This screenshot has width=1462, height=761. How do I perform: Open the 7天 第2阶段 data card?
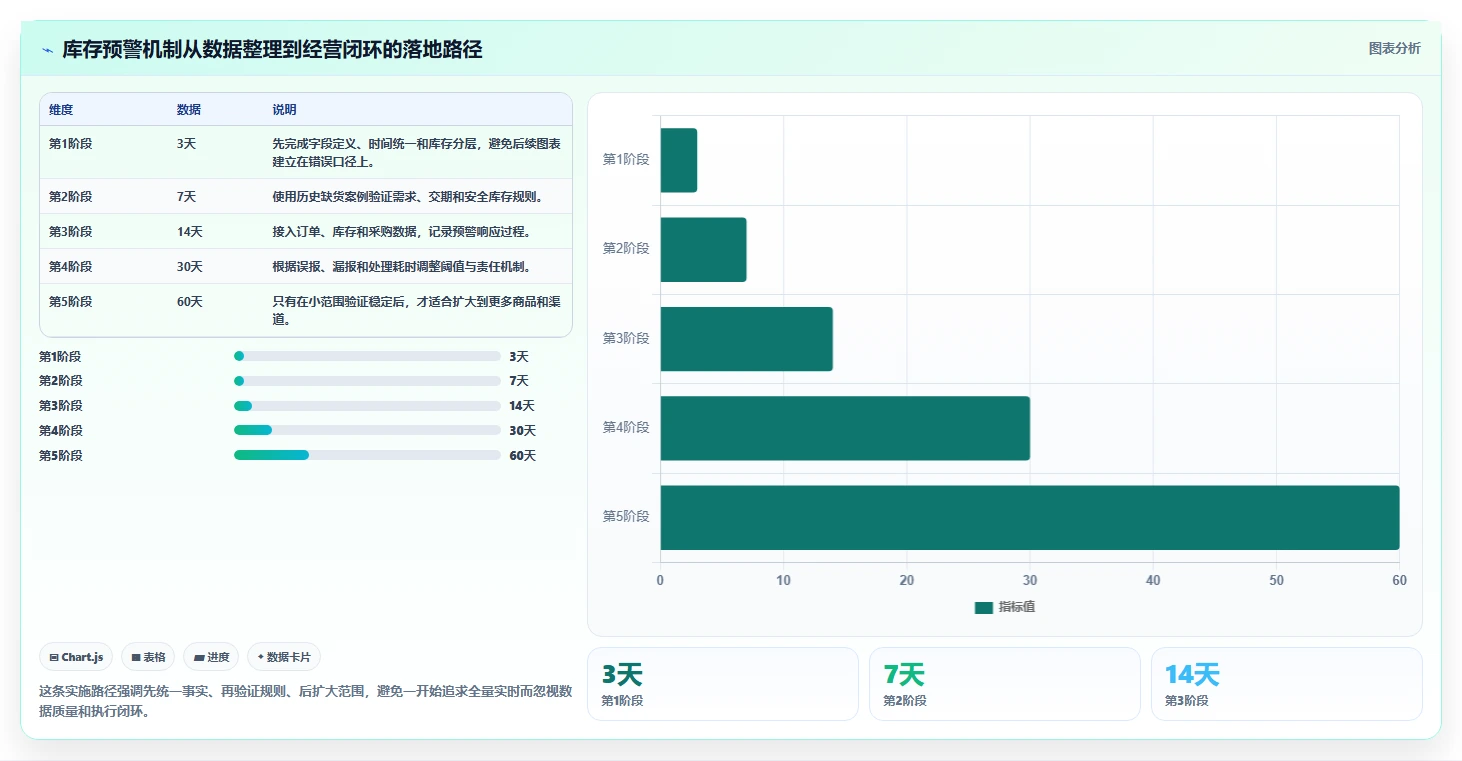[1005, 684]
